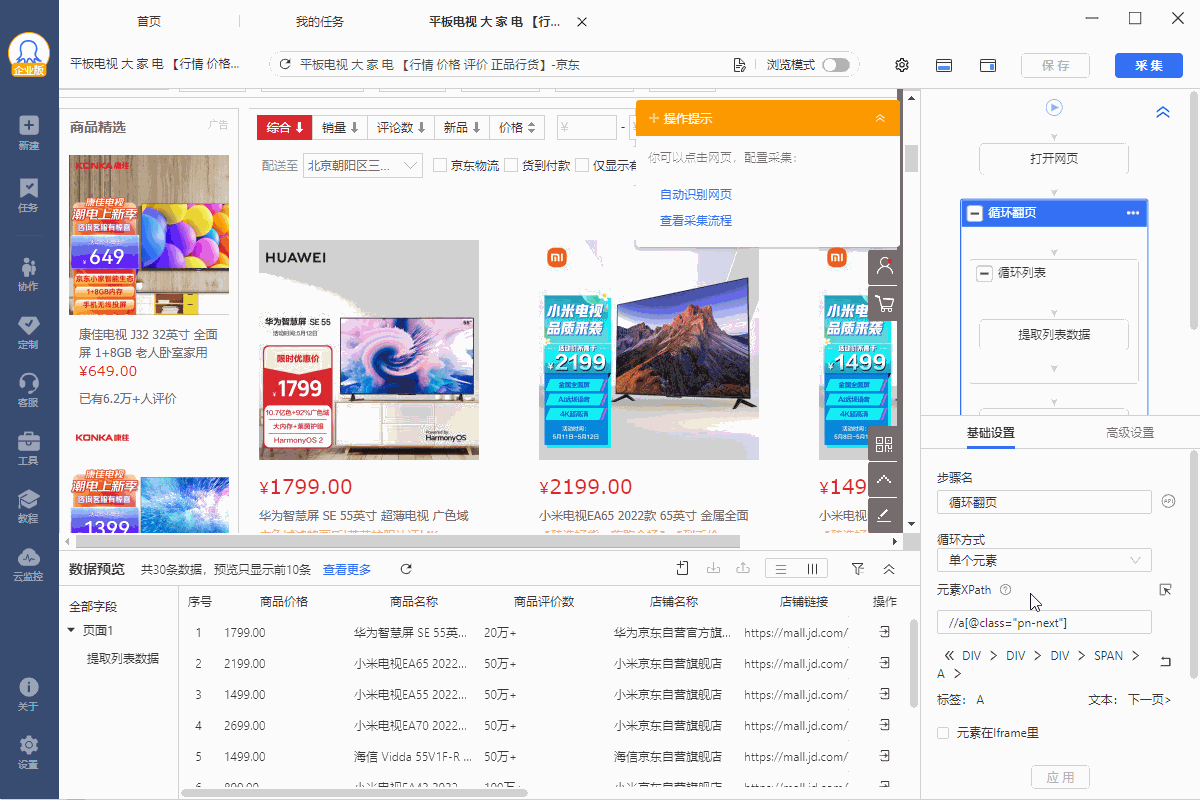Click the 应用 button

click(x=1060, y=777)
